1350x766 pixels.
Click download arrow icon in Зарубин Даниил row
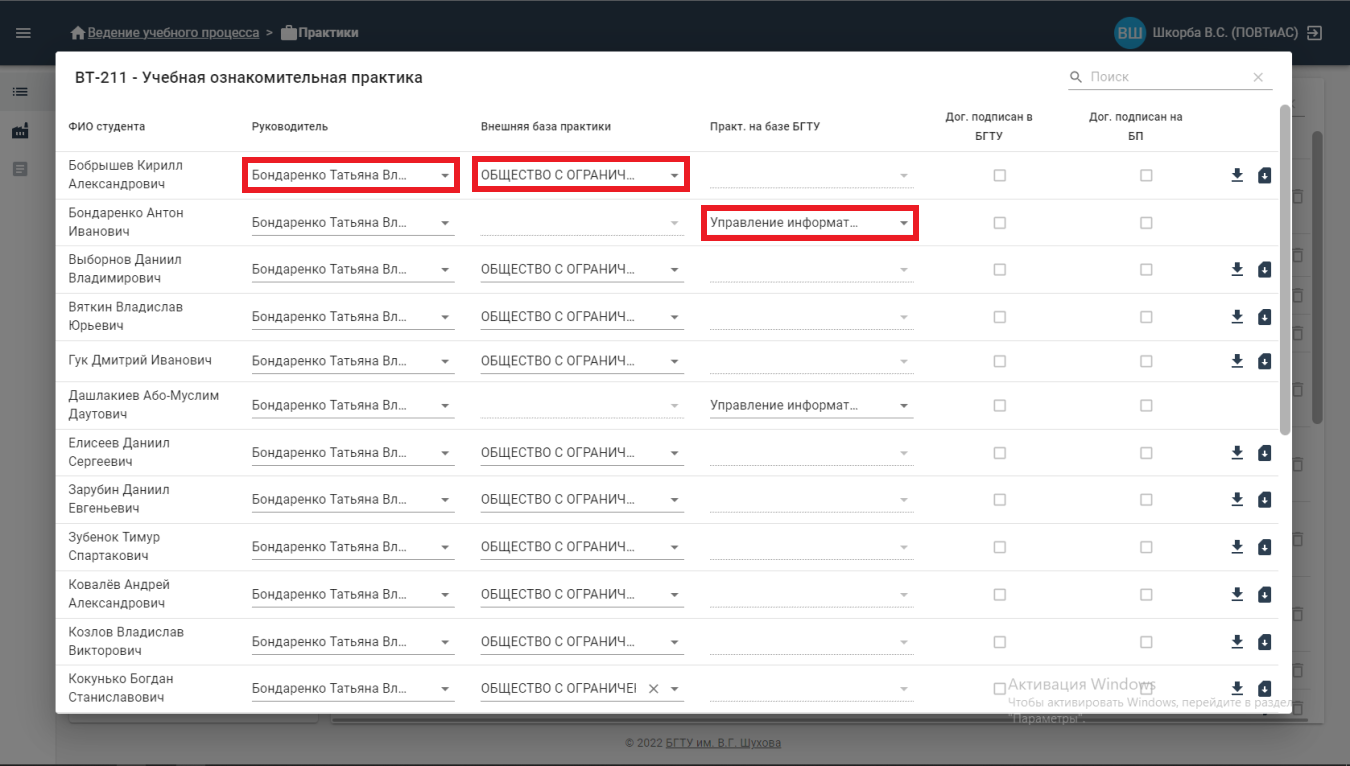click(x=1237, y=499)
